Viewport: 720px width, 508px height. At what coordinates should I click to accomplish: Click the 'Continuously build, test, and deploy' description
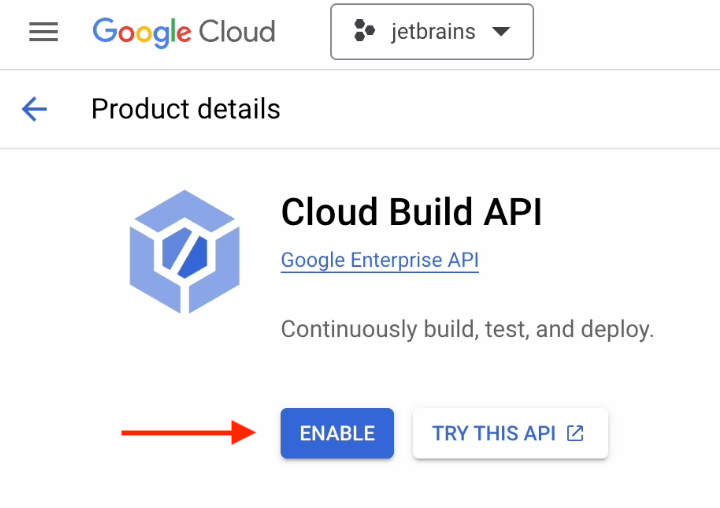click(467, 329)
